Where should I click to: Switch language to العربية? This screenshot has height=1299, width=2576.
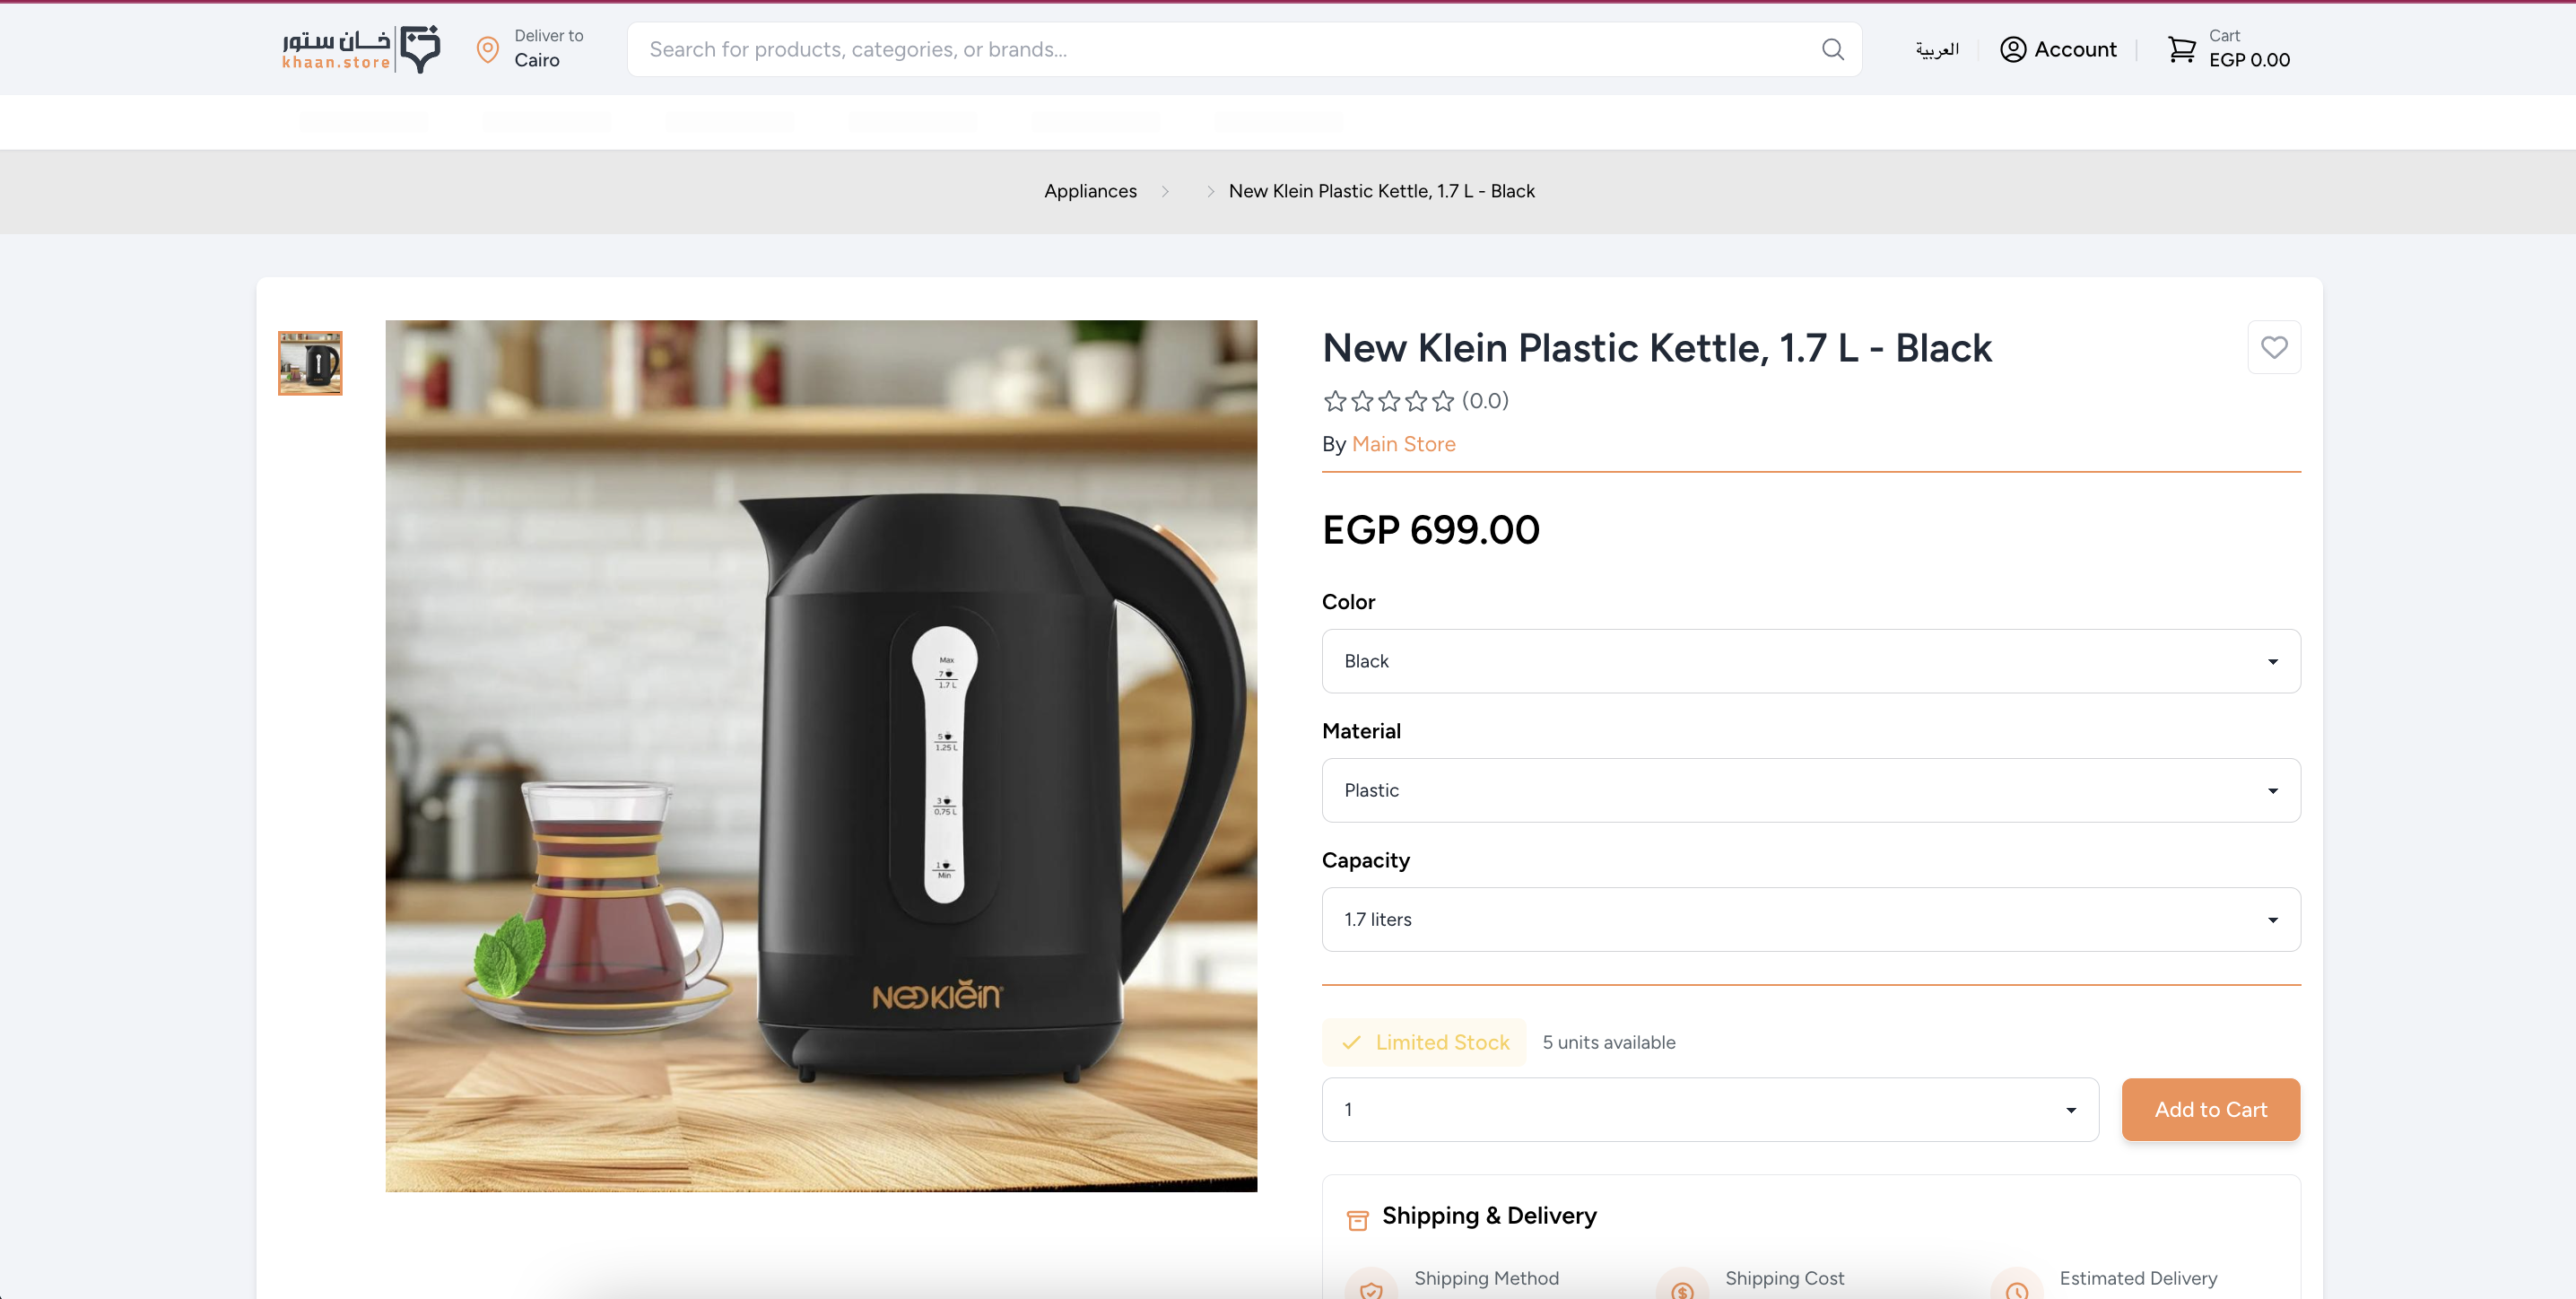pos(1936,49)
